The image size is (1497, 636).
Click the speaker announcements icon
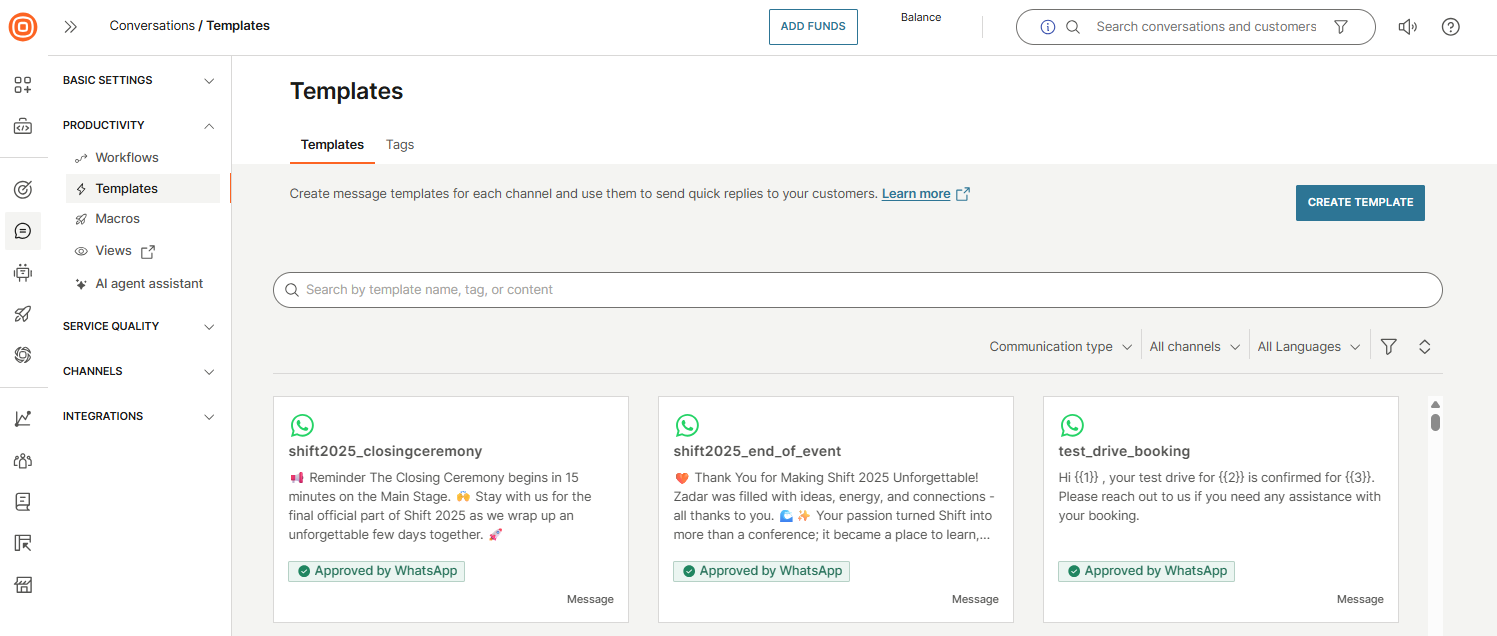click(x=1407, y=27)
